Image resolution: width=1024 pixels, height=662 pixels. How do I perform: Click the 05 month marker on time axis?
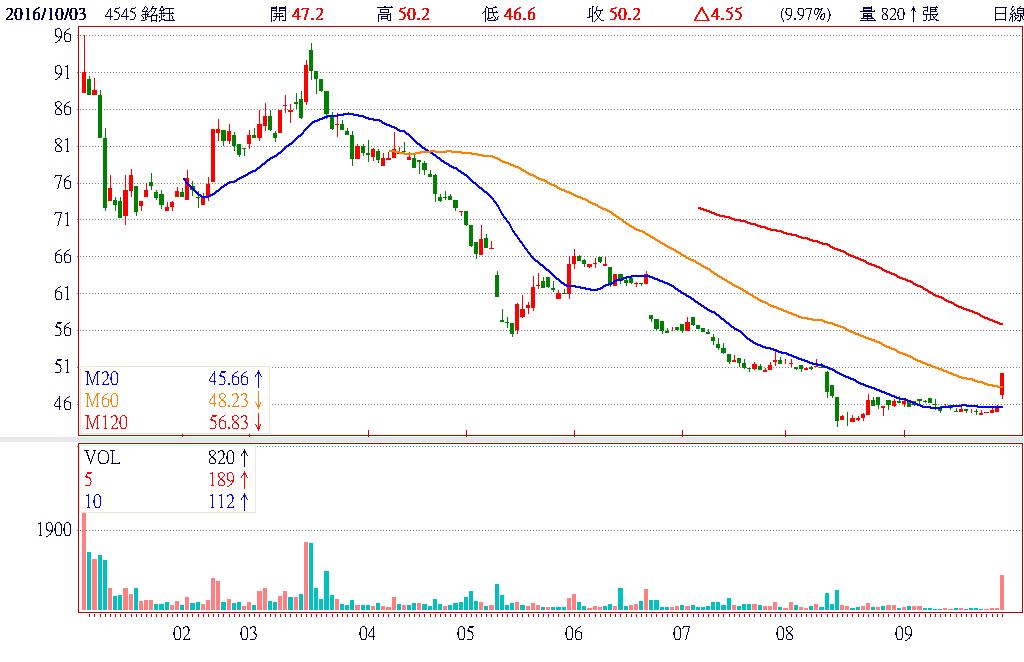(x=465, y=633)
